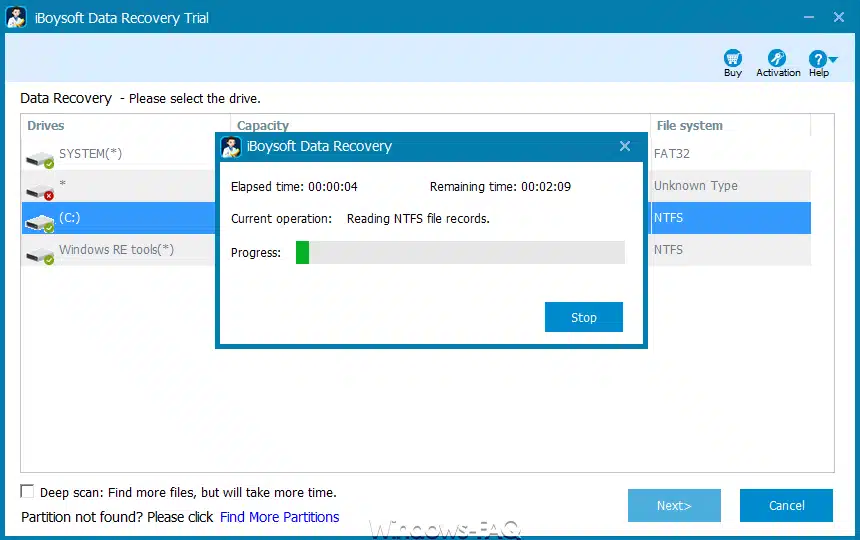This screenshot has height=540, width=860.
Task: Select the Unknown Type file system cell
Action: (x=695, y=186)
